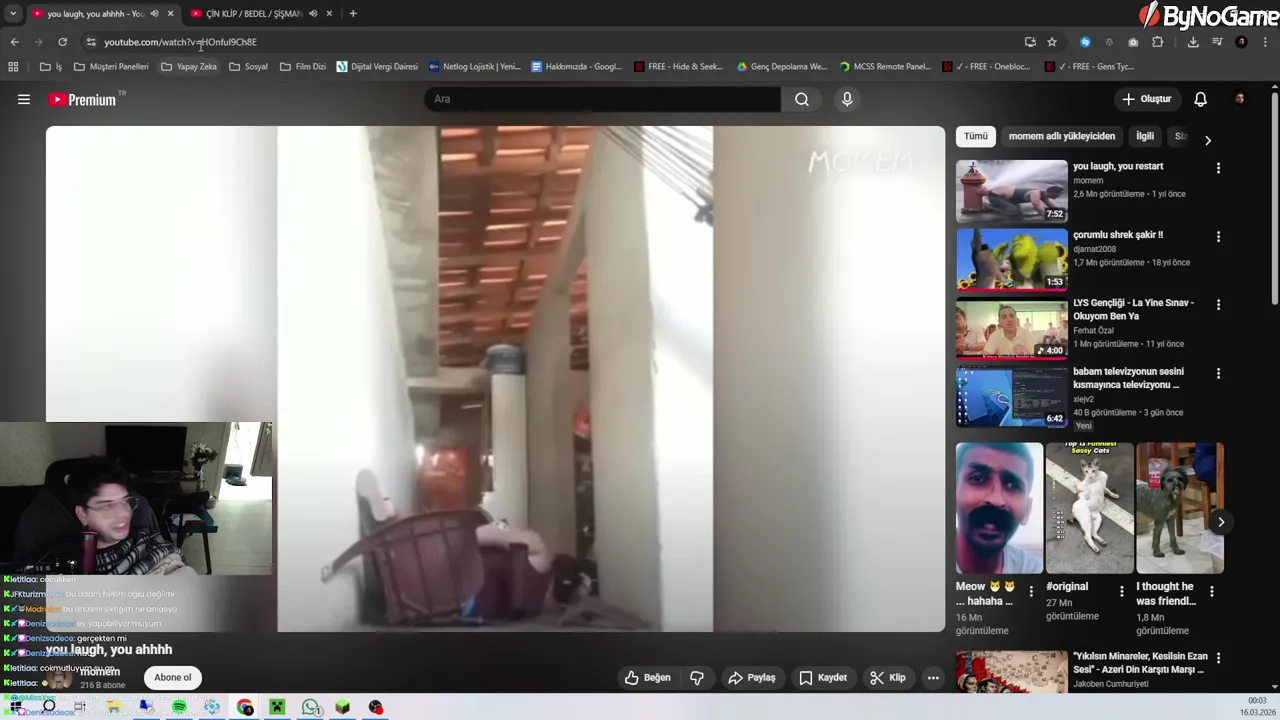This screenshot has width=1280, height=720.
Task: Click the page vertical scrollbar
Action: [x=1274, y=200]
